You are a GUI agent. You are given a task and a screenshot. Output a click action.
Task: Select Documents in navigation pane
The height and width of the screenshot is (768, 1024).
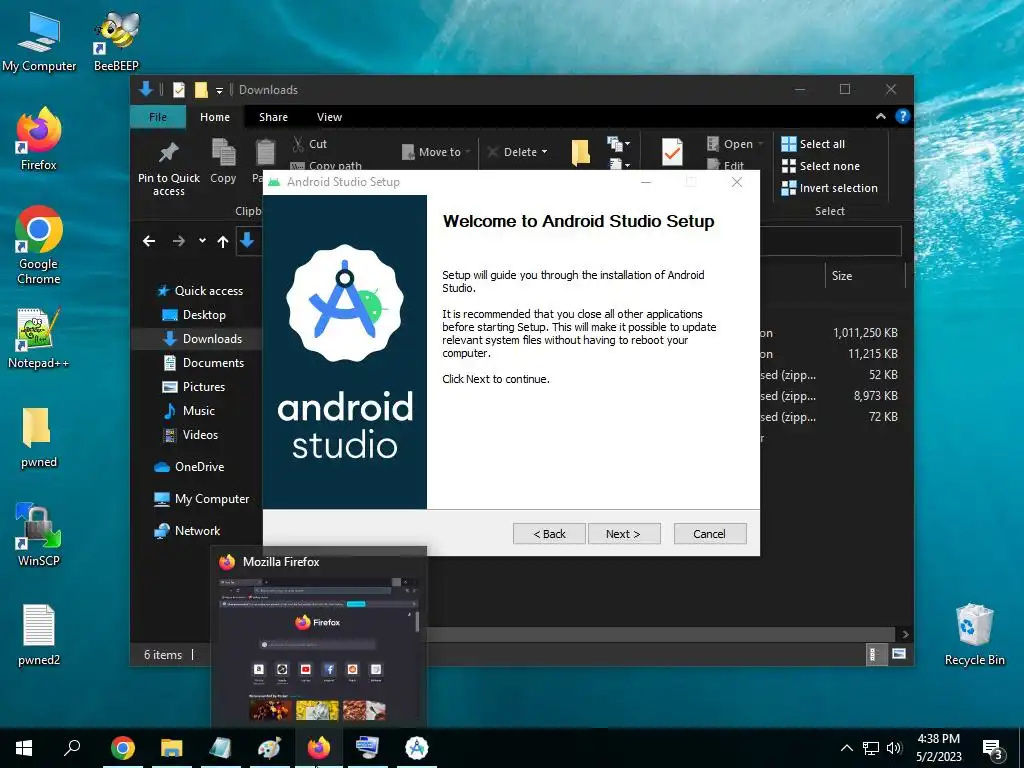204,362
